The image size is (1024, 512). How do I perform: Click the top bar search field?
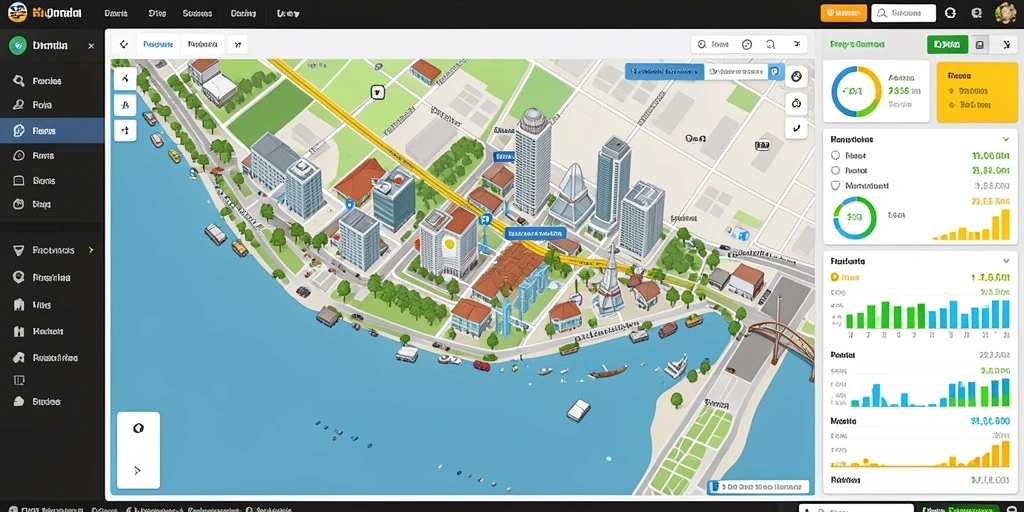click(904, 12)
